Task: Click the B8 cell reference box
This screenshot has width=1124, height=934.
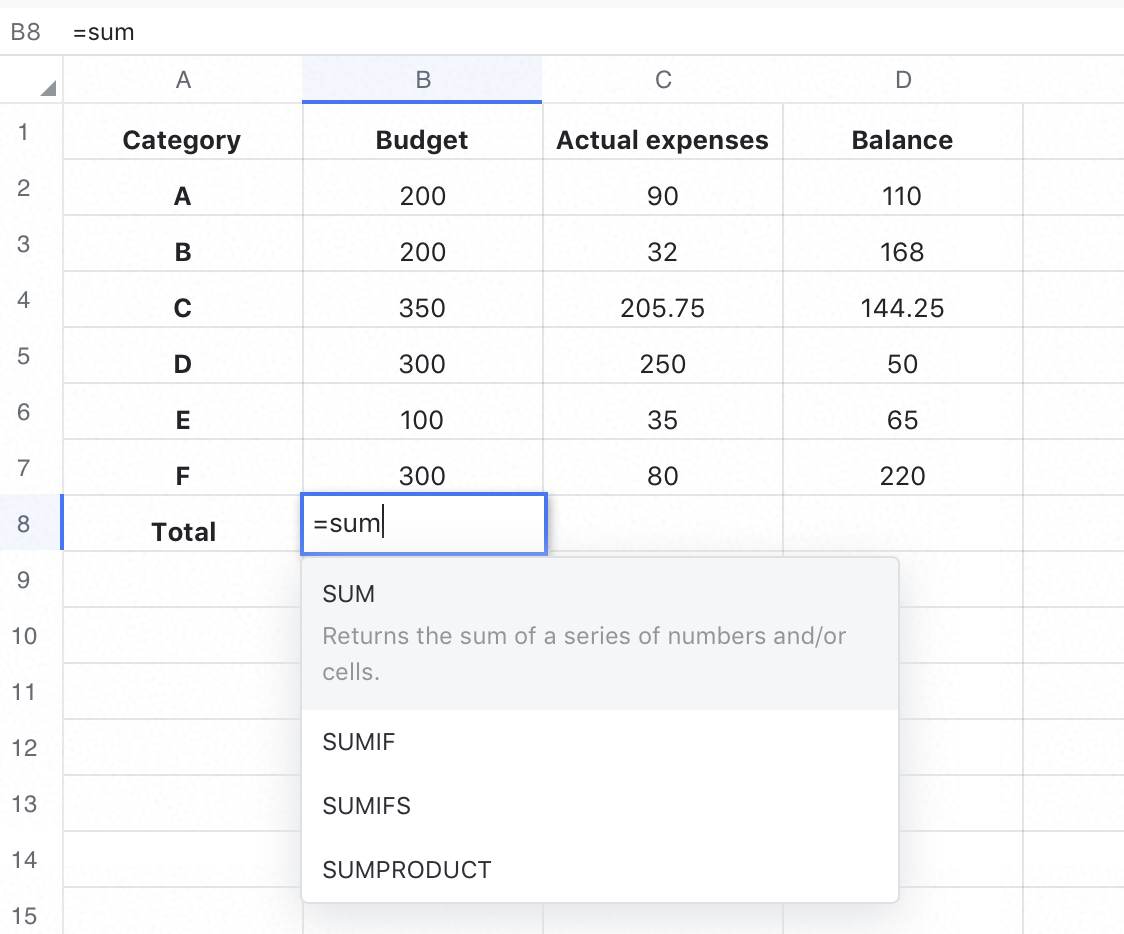Action: coord(26,32)
